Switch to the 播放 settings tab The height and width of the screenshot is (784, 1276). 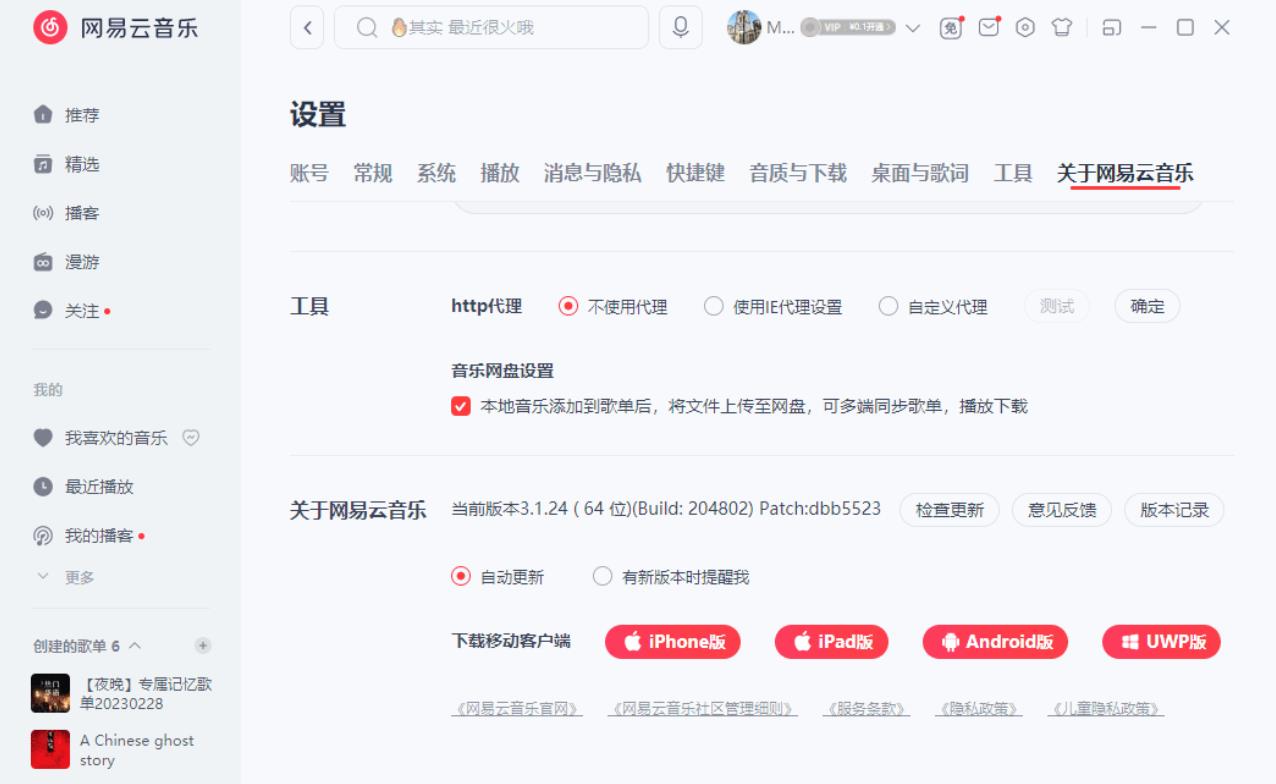(x=500, y=173)
